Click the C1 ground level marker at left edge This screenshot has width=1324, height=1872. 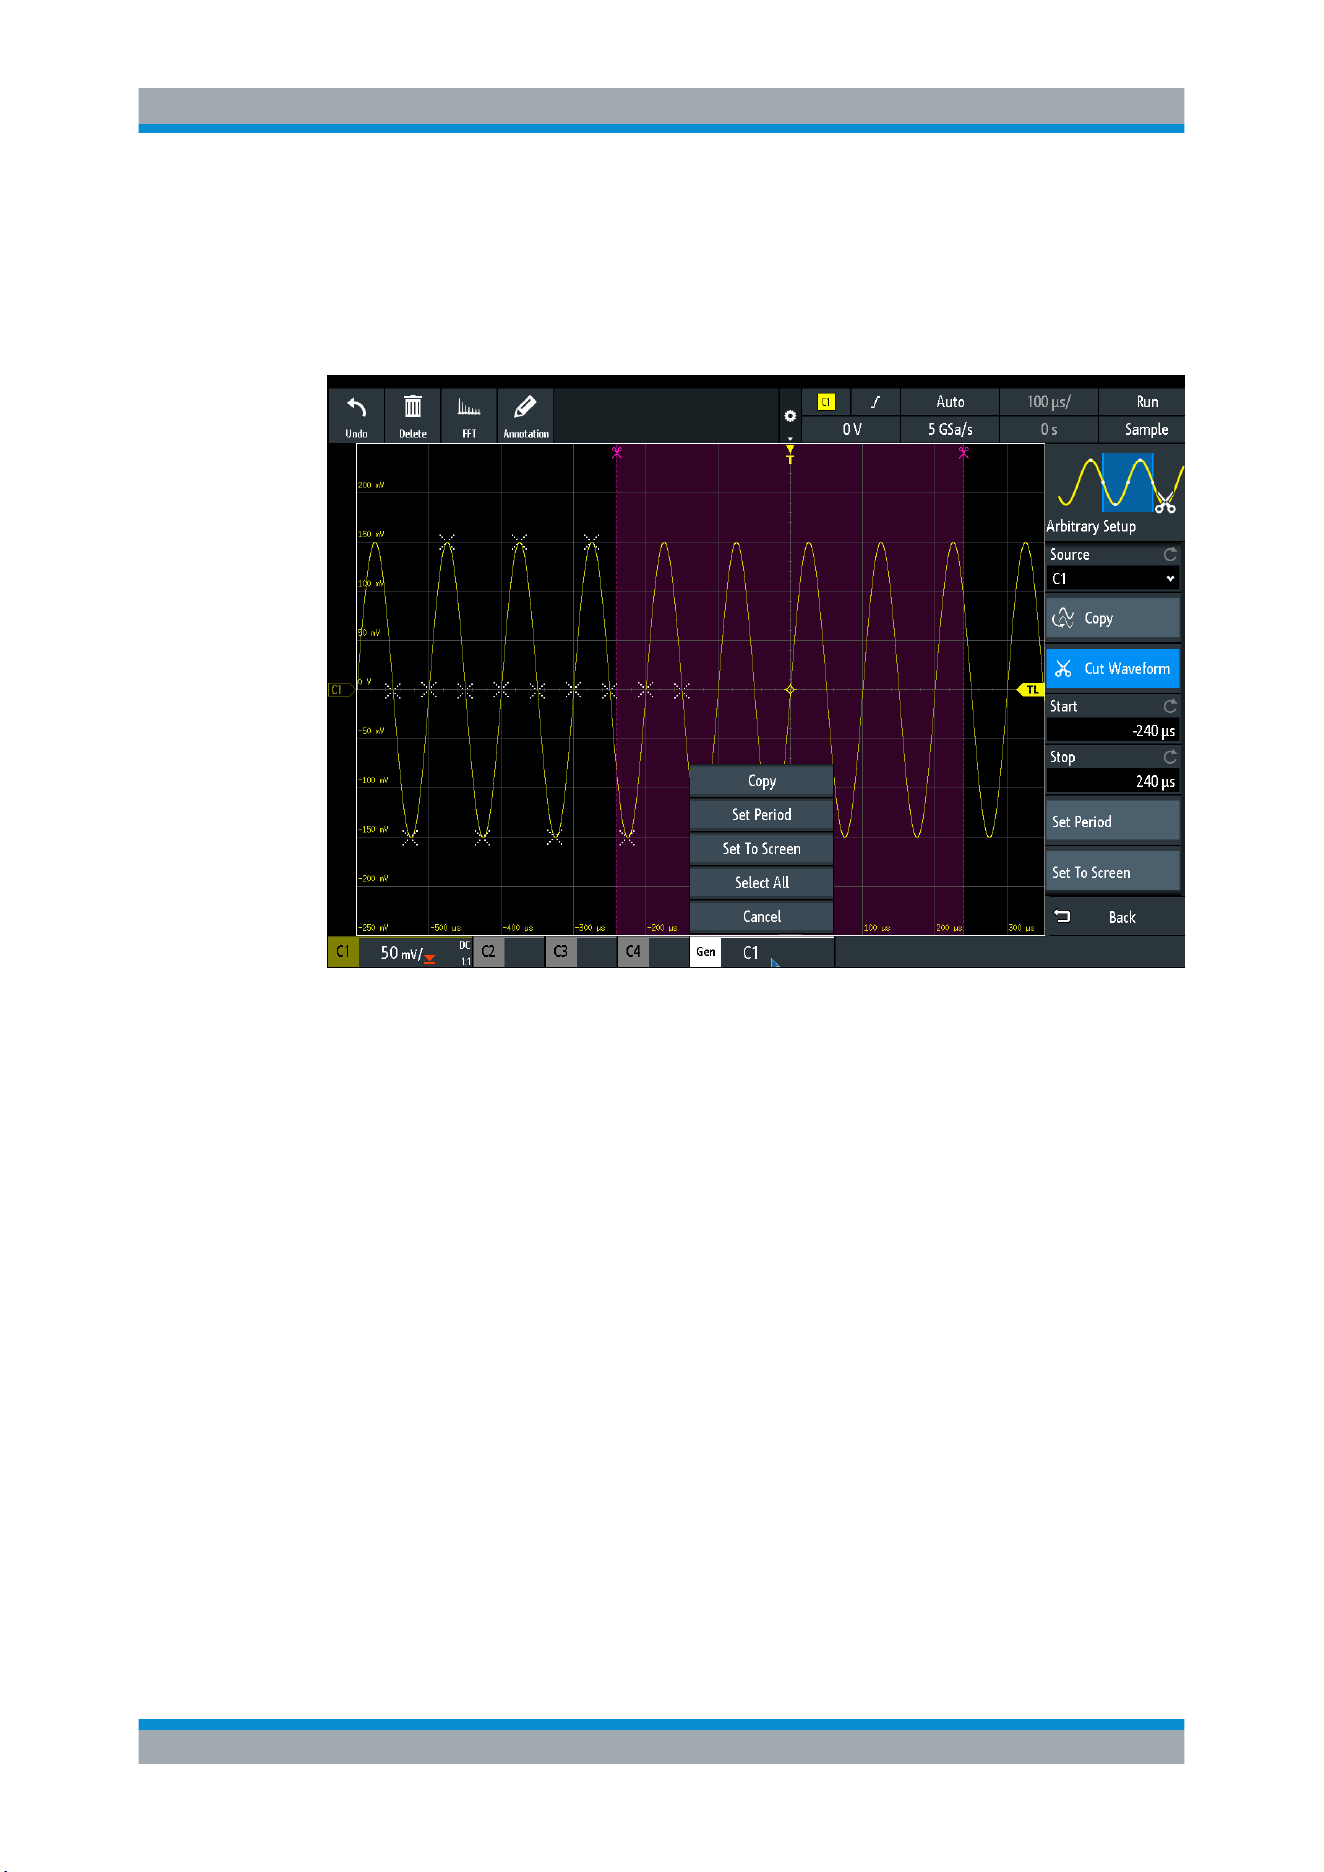(339, 690)
